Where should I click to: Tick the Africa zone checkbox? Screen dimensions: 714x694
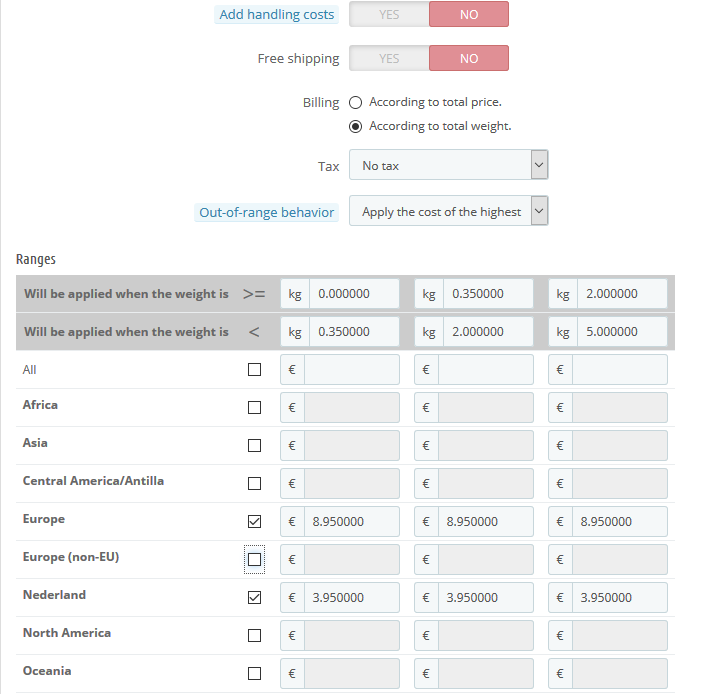pyautogui.click(x=254, y=408)
